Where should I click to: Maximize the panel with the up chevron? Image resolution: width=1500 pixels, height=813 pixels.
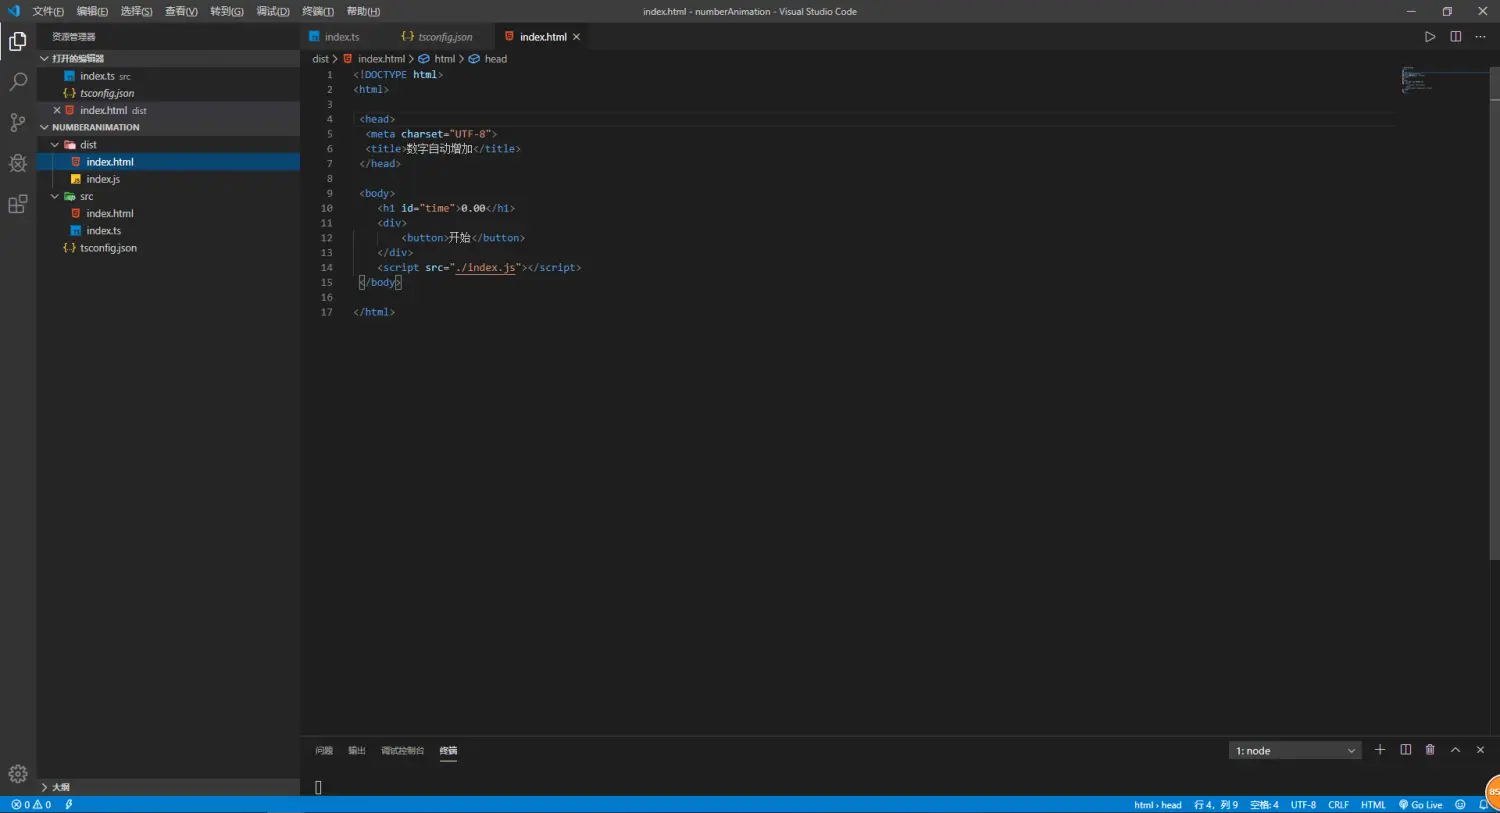pos(1455,750)
